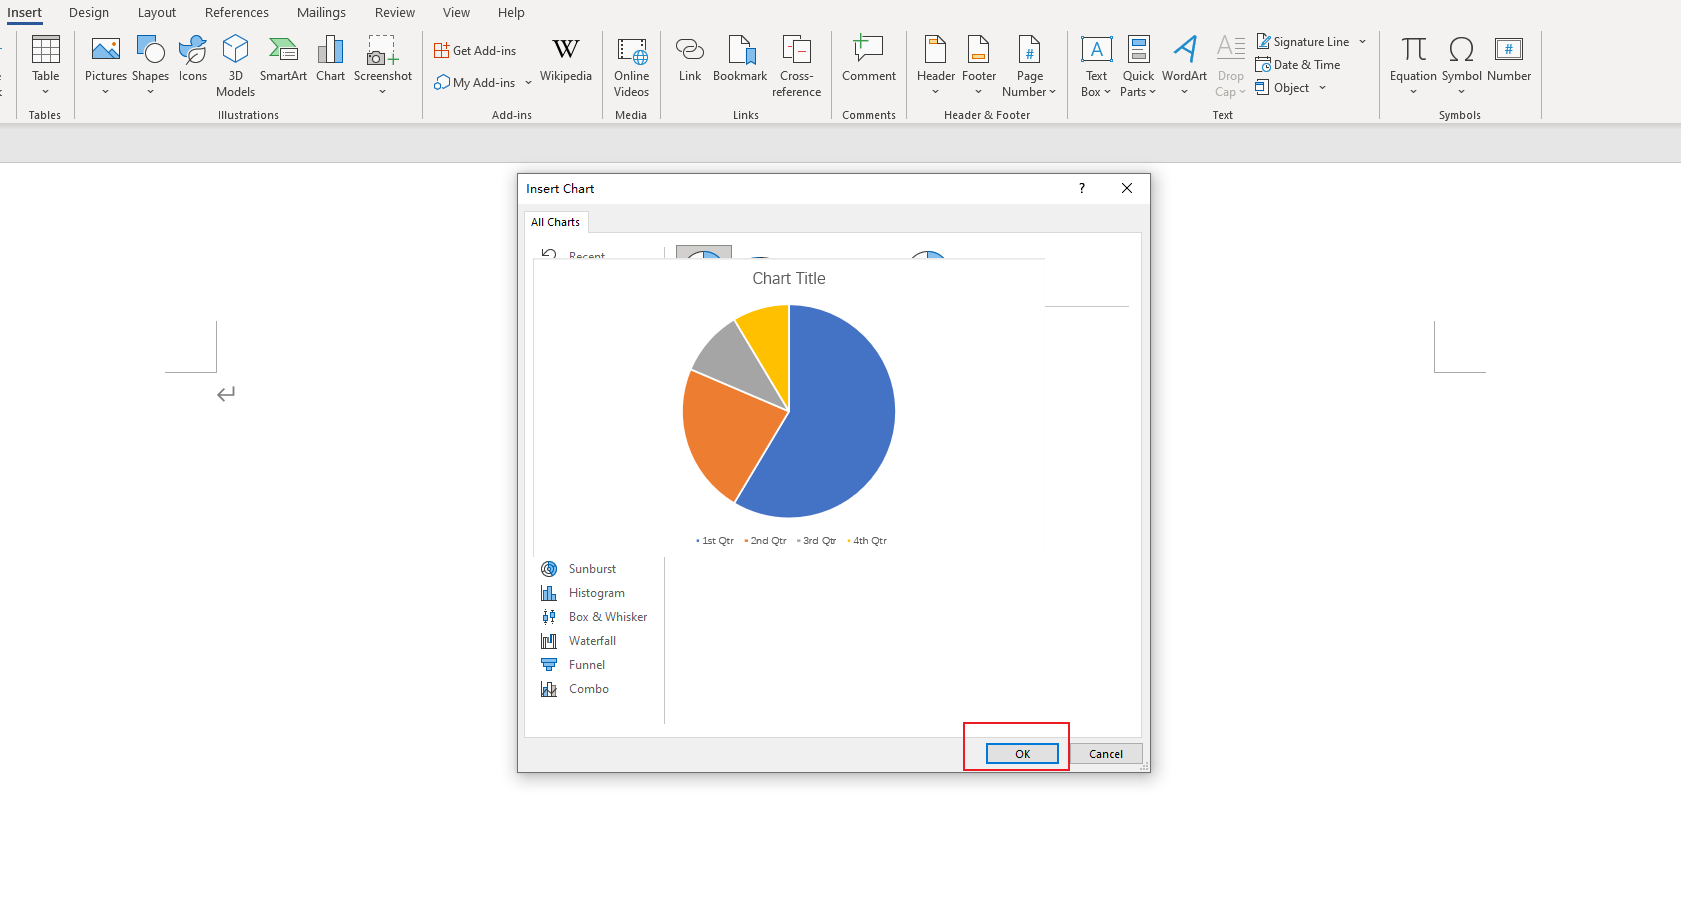Go to the Mailings tab
Screen dimensions: 1681x908
tap(321, 12)
